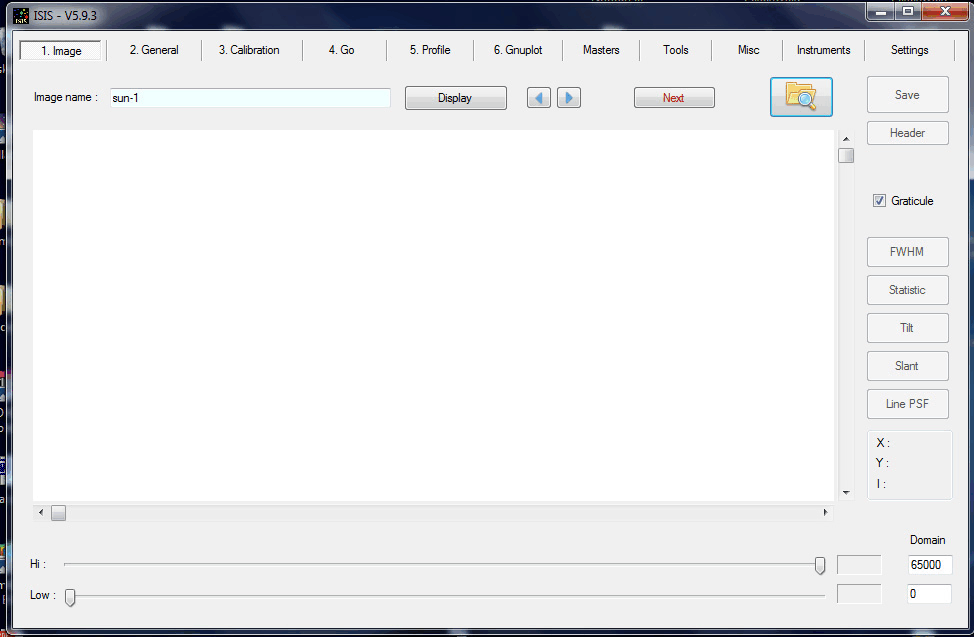Viewport: 974px width, 637px height.
Task: Click the Statistic button
Action: [908, 290]
